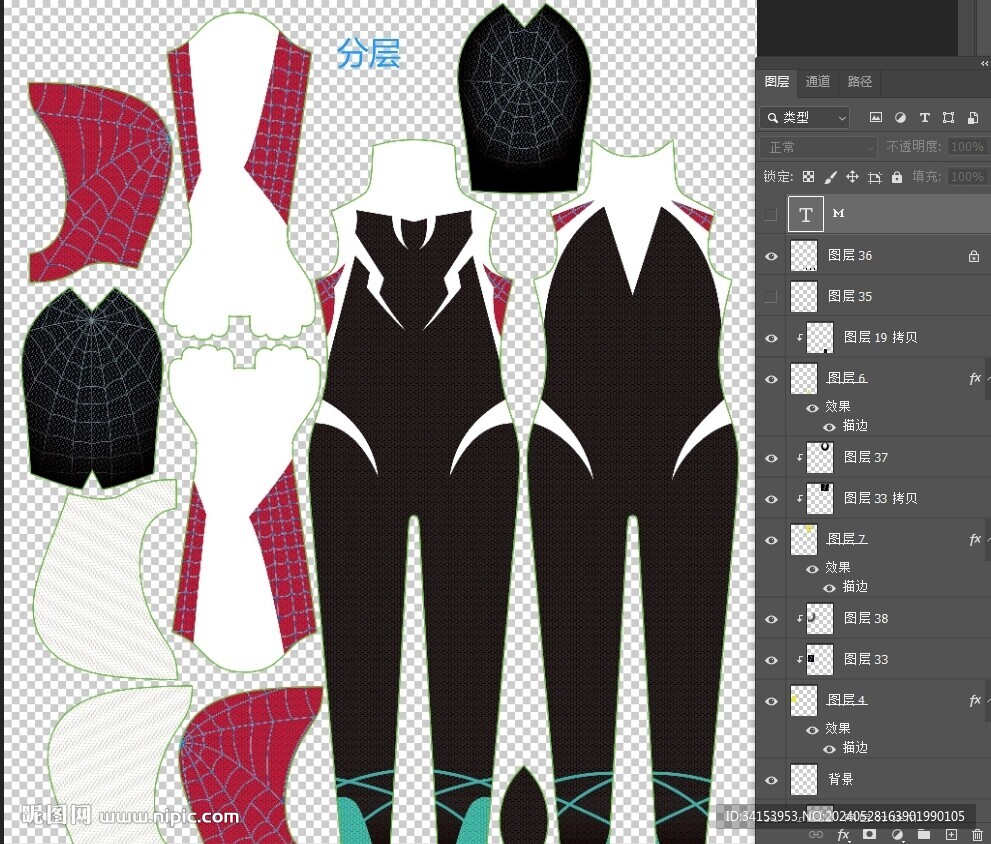
Task: Click the lock icon on 图层 36
Action: click(x=974, y=256)
